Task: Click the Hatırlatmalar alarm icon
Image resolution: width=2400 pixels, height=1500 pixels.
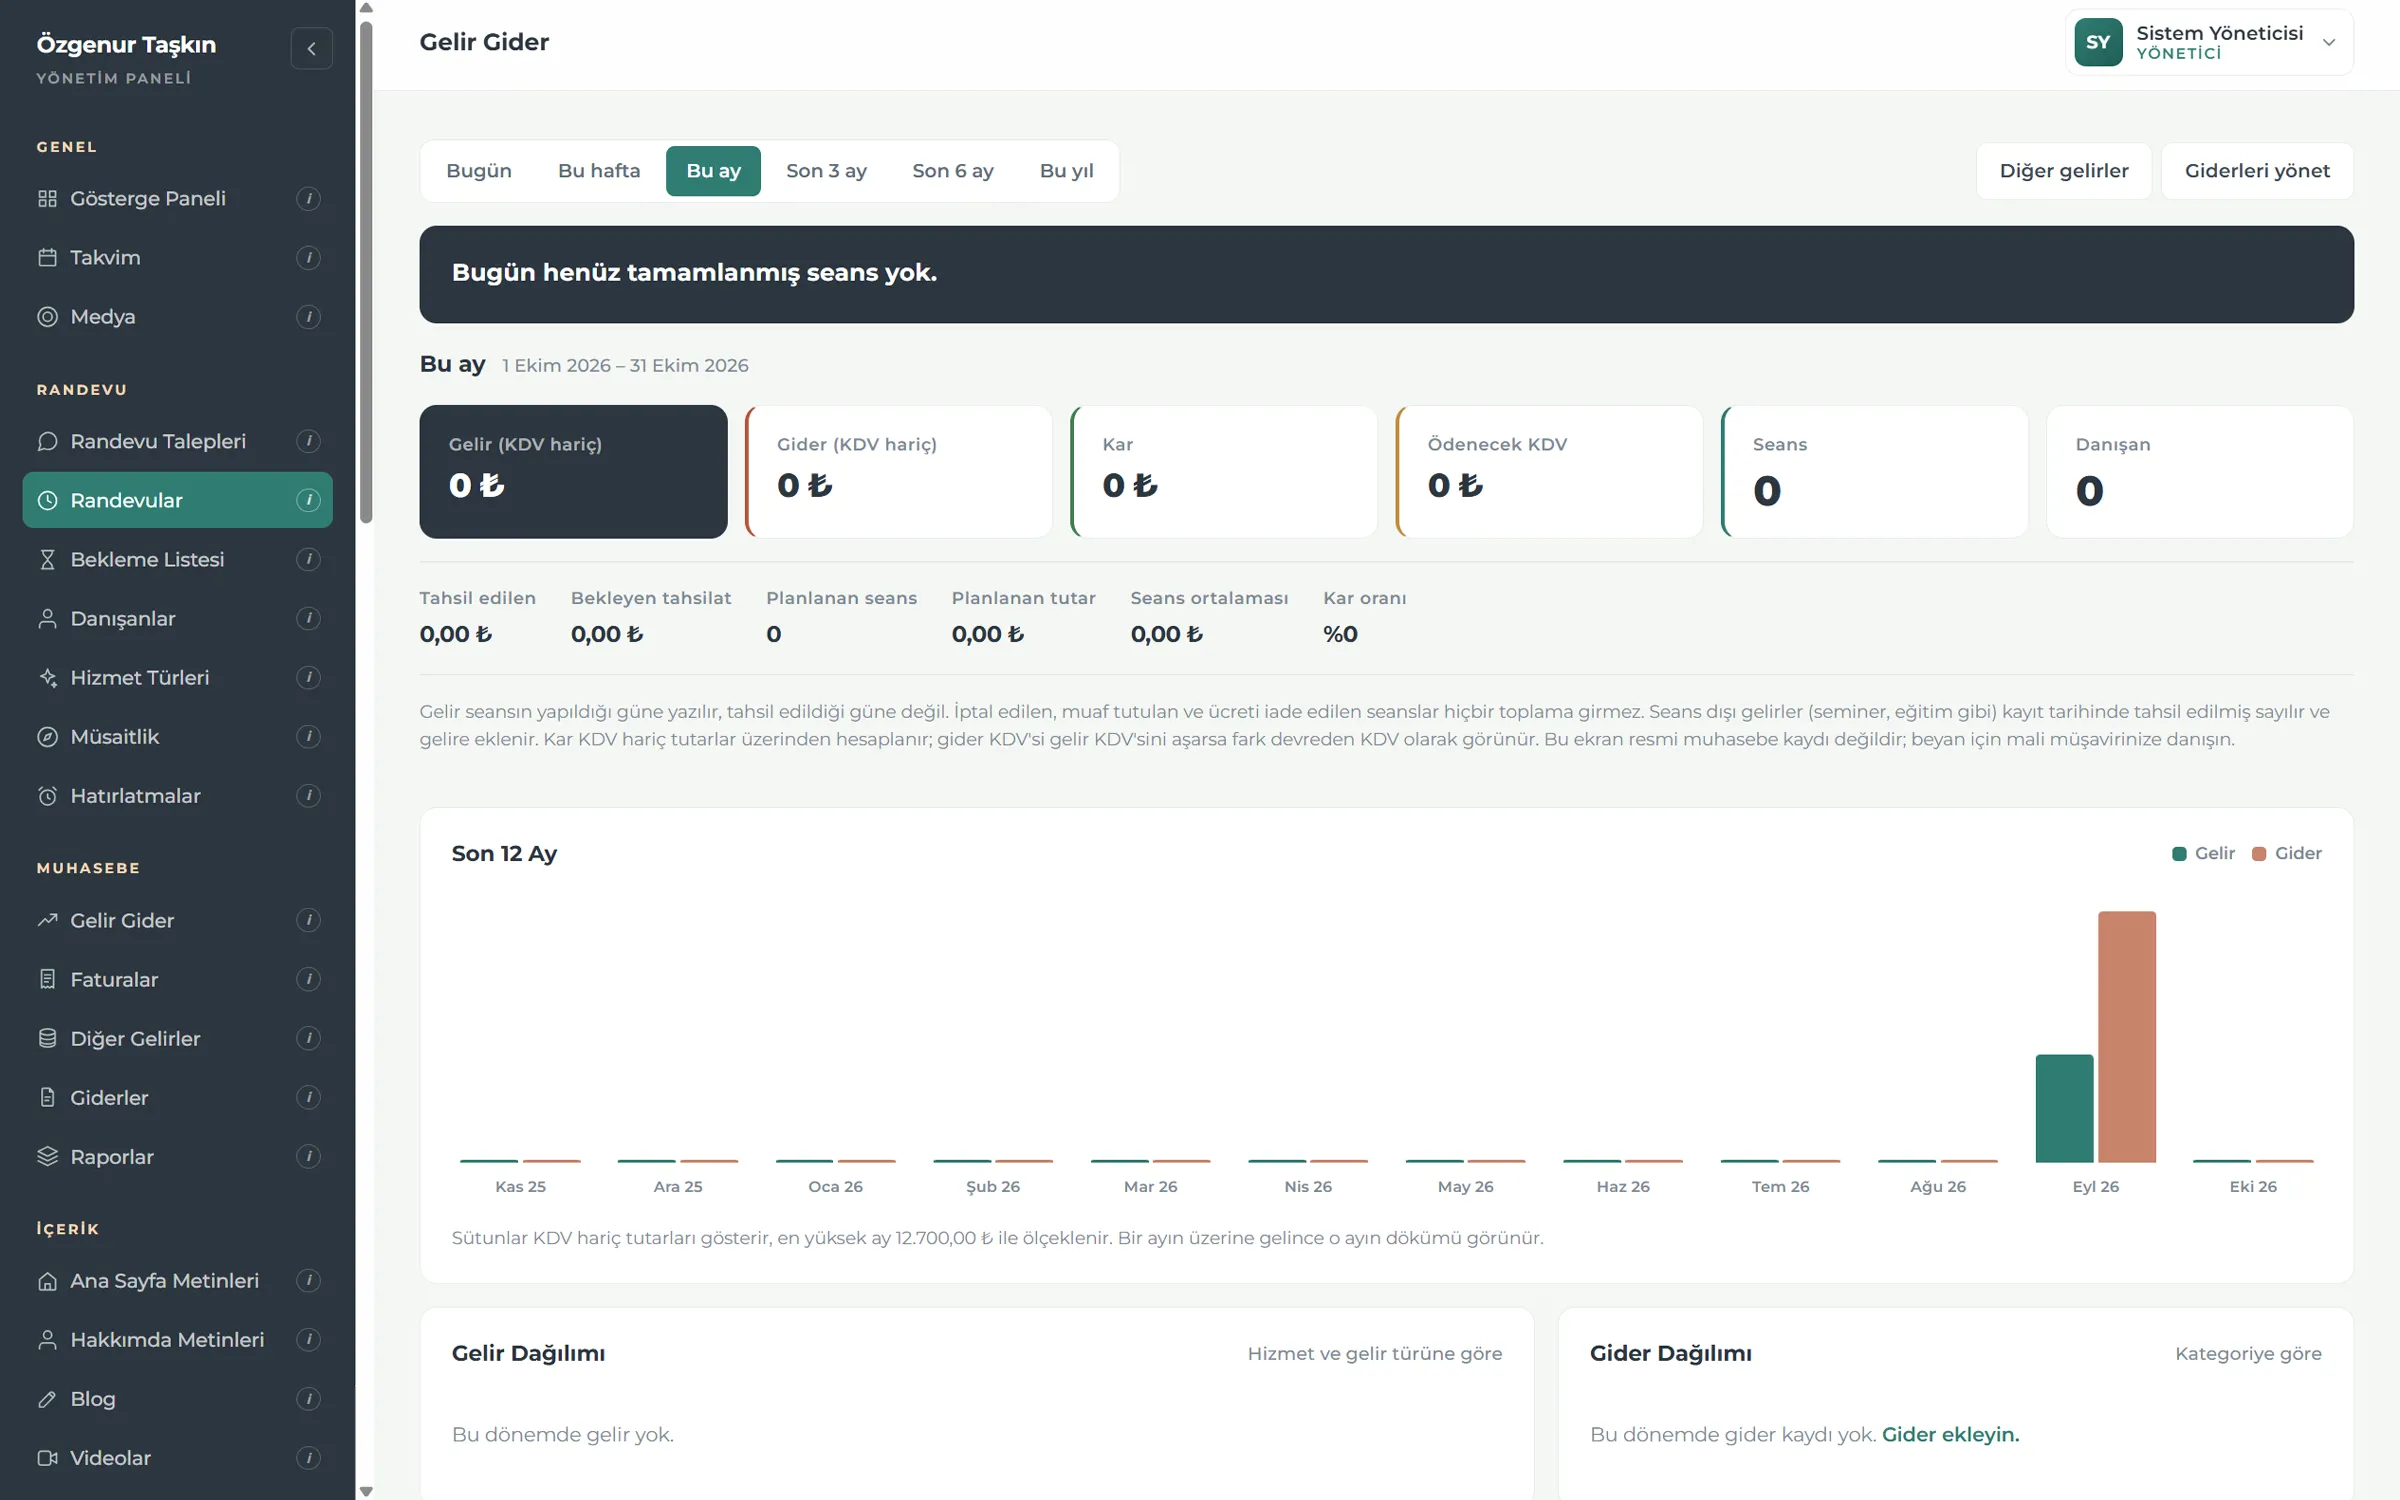Action: [47, 795]
